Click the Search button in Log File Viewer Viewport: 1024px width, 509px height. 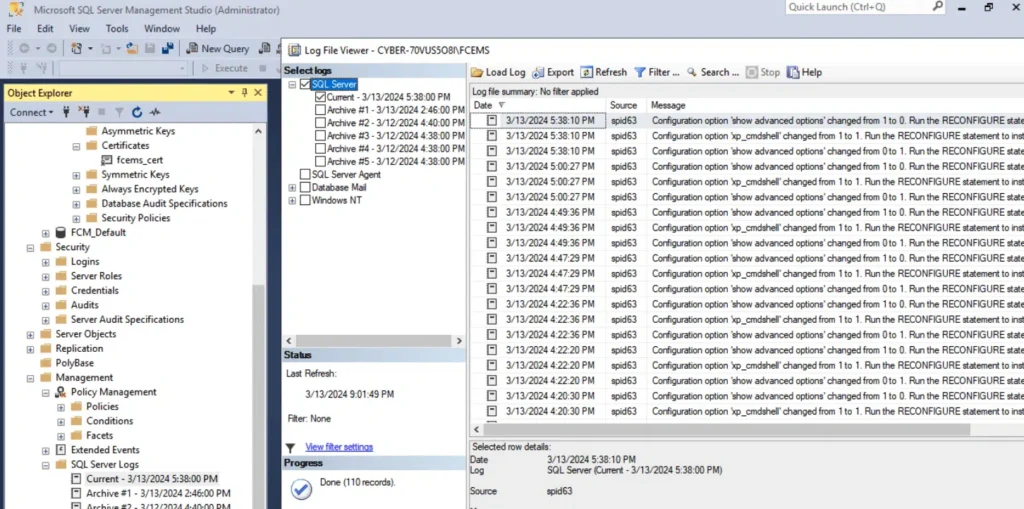(712, 73)
